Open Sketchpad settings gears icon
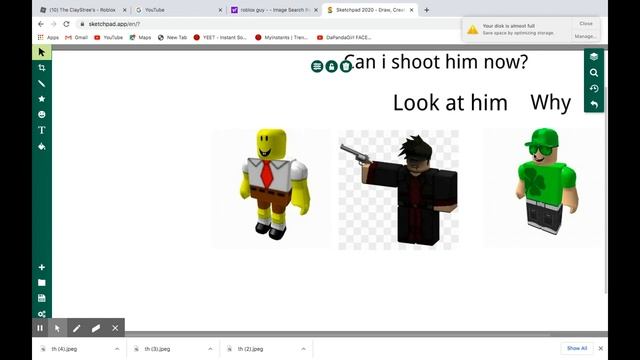 coord(42,314)
